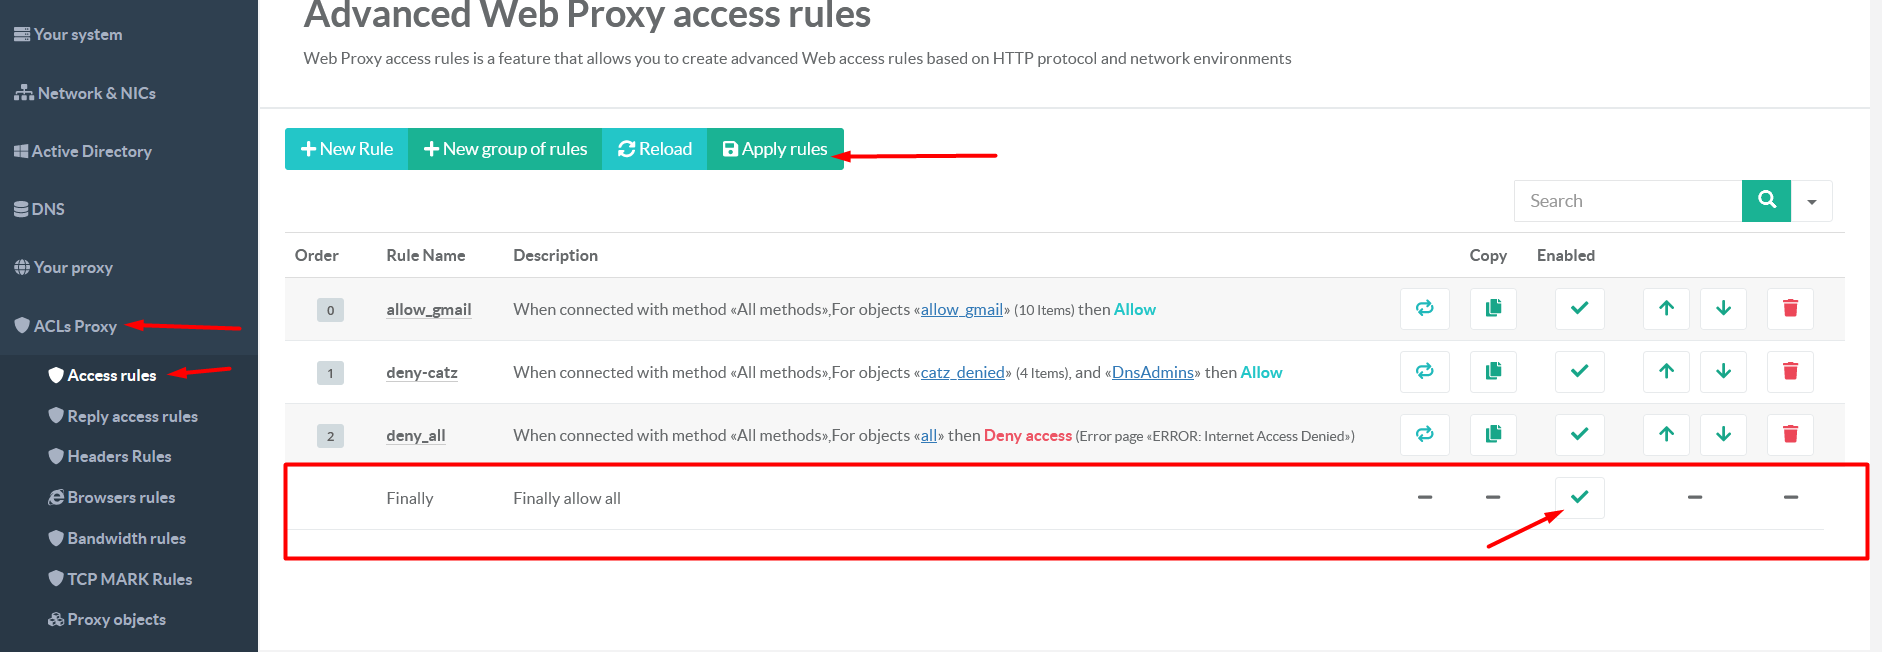The image size is (1882, 652).
Task: Open the catz_denied objects link
Action: [x=961, y=372]
